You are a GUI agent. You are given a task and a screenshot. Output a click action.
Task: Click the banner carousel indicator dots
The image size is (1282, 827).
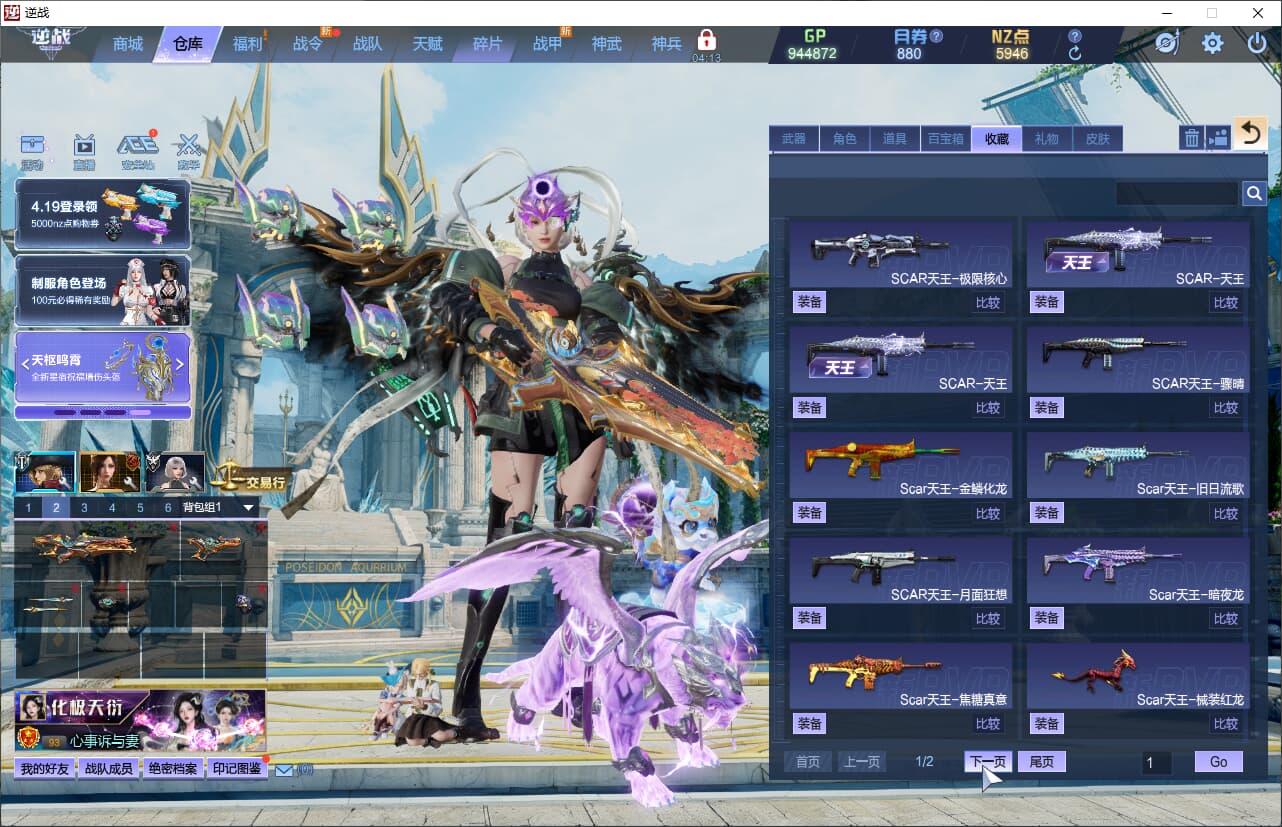(102, 411)
